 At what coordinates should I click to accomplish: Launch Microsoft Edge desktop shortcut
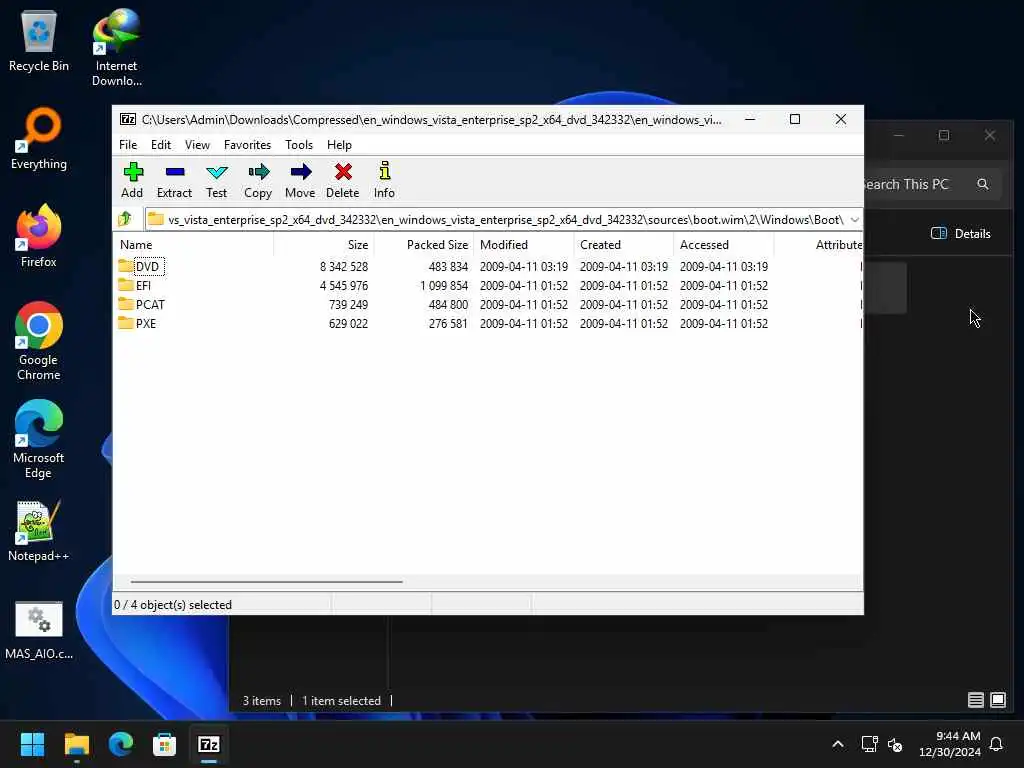(39, 440)
